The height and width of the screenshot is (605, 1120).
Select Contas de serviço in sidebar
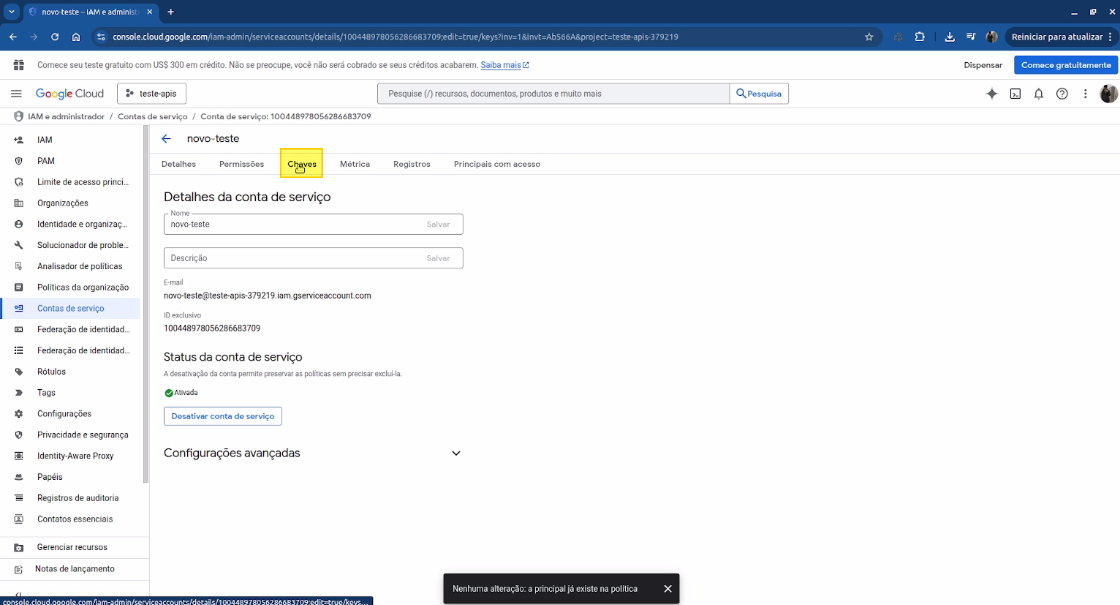pos(71,309)
